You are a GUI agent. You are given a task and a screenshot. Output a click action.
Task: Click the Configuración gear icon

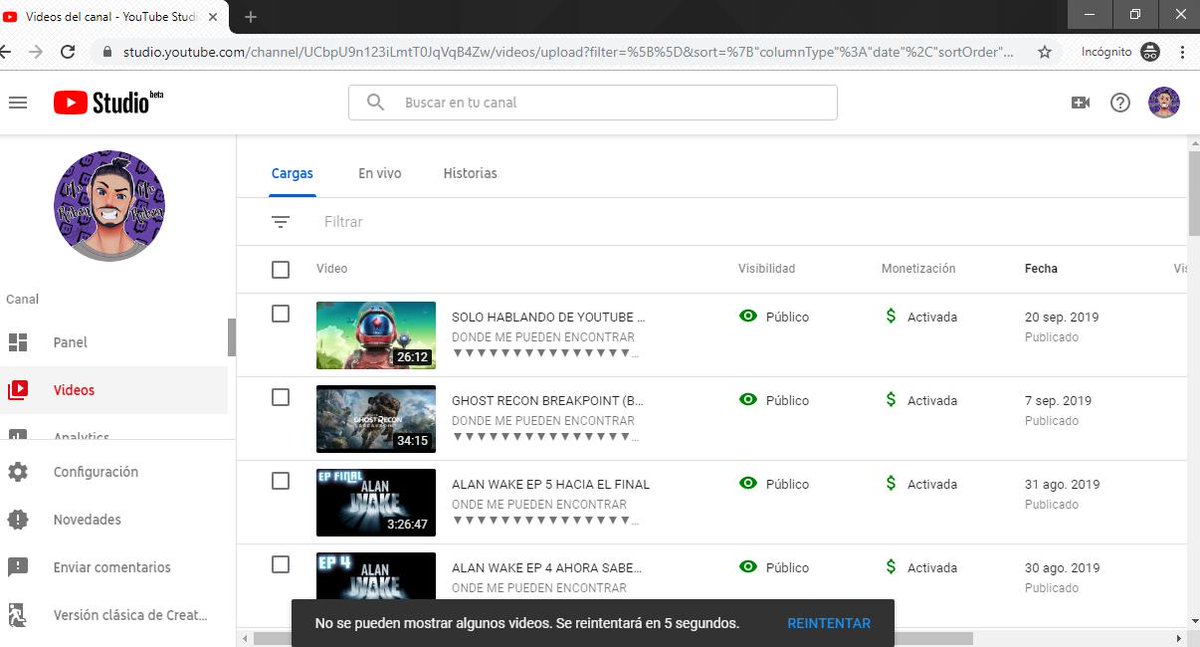(x=18, y=472)
